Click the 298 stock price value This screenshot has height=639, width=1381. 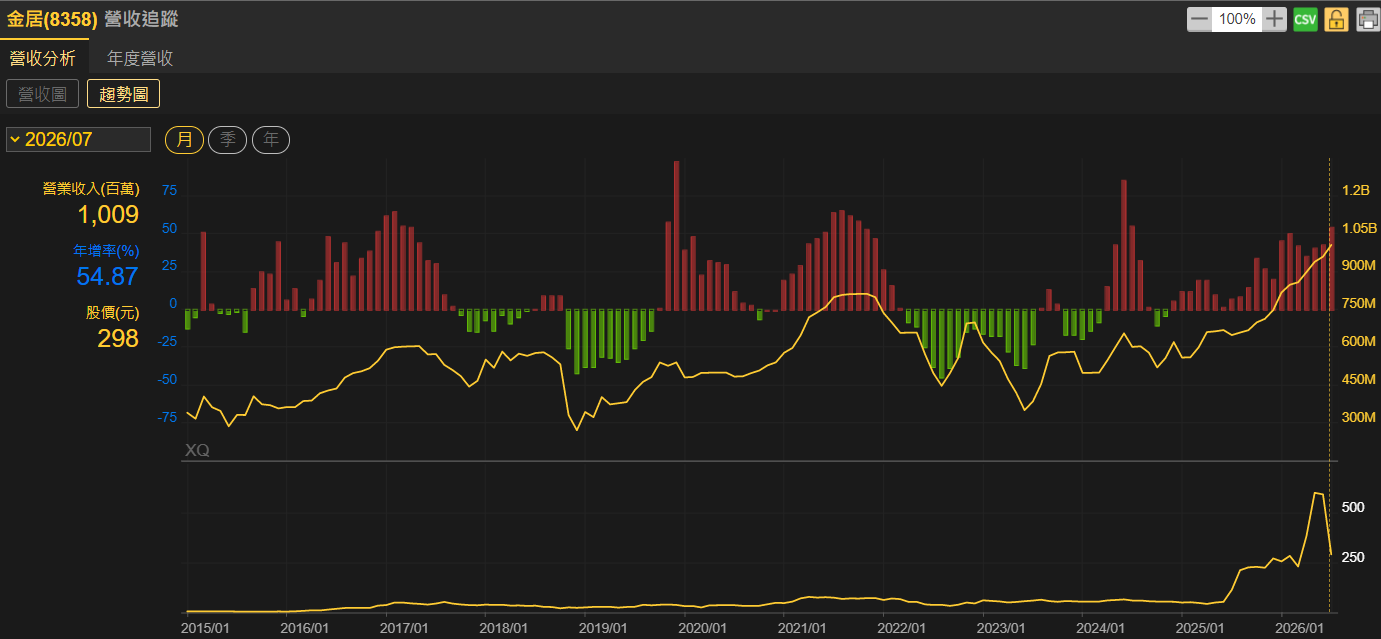coord(118,338)
